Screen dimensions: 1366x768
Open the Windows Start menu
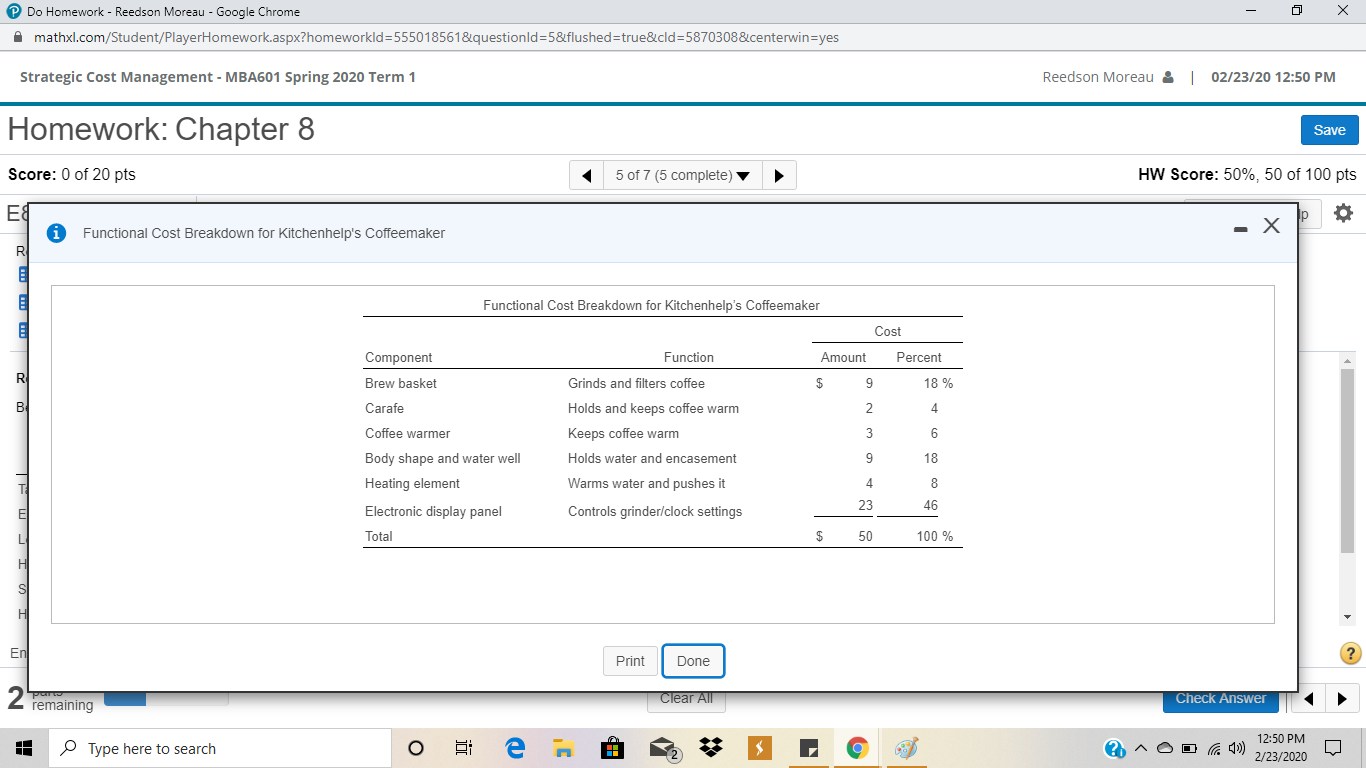click(x=22, y=747)
